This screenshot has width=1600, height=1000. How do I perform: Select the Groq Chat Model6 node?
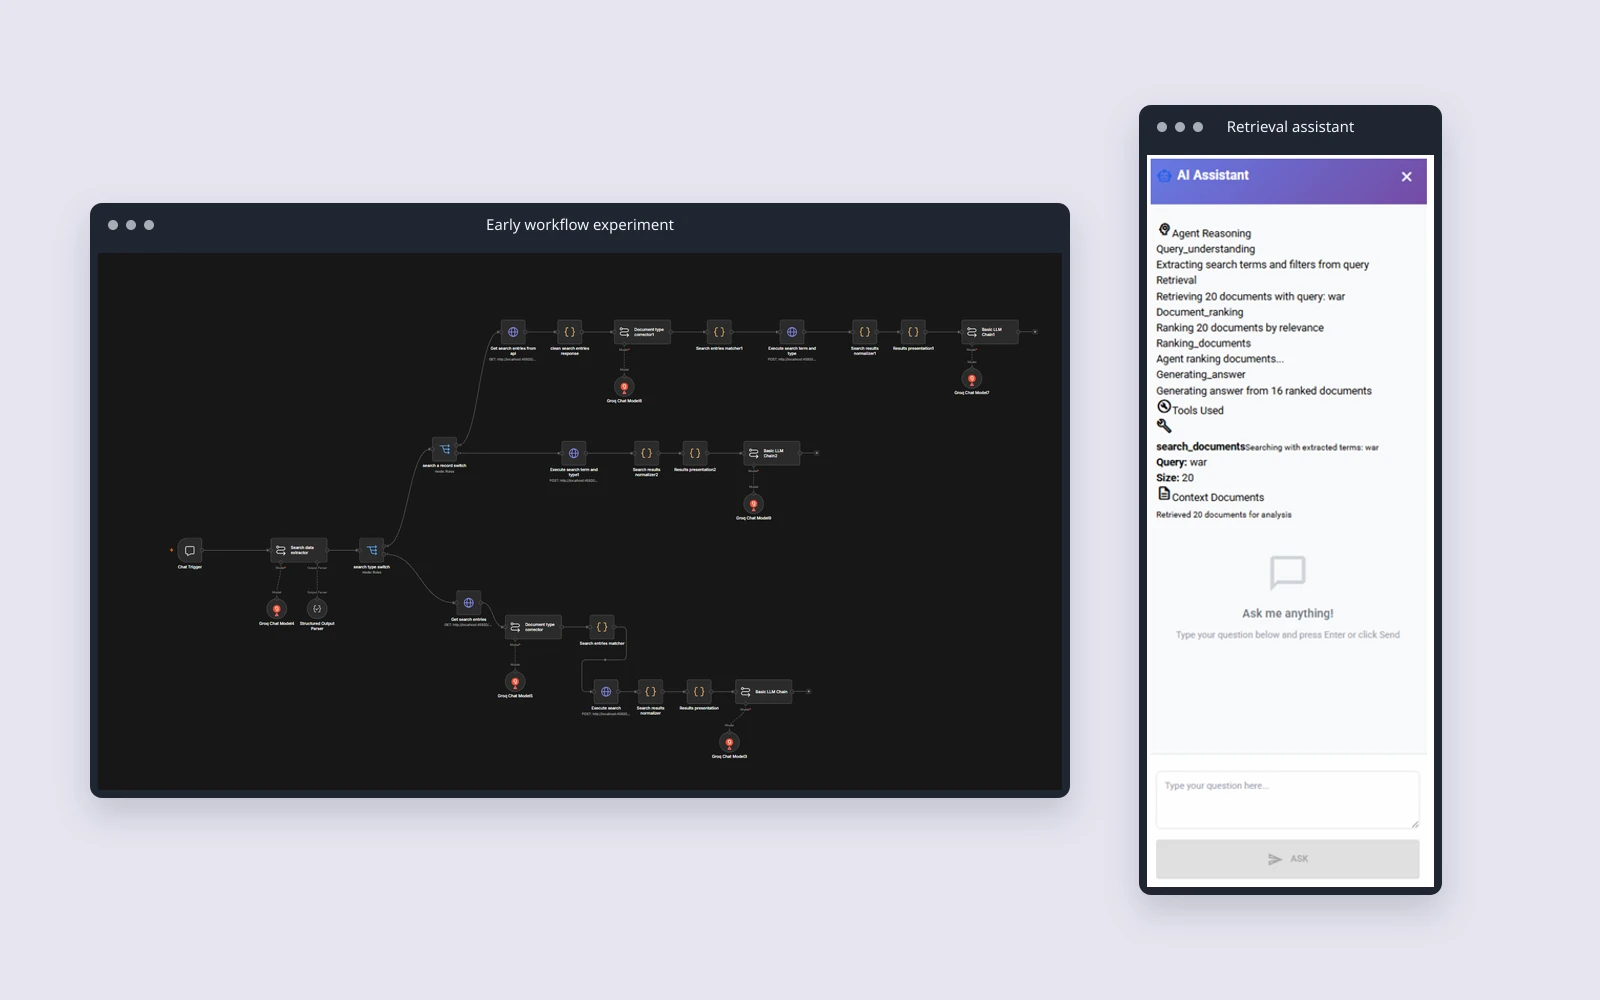[x=624, y=386]
